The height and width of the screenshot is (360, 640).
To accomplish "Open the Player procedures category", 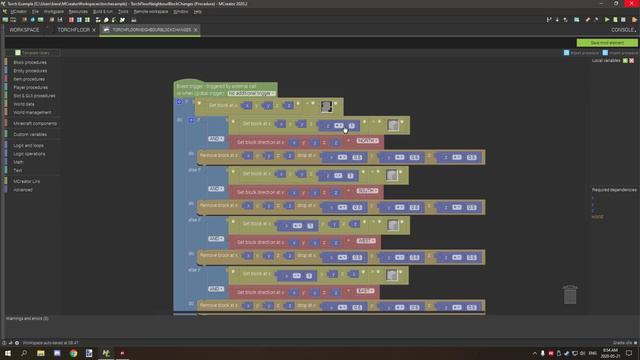I will (x=31, y=87).
